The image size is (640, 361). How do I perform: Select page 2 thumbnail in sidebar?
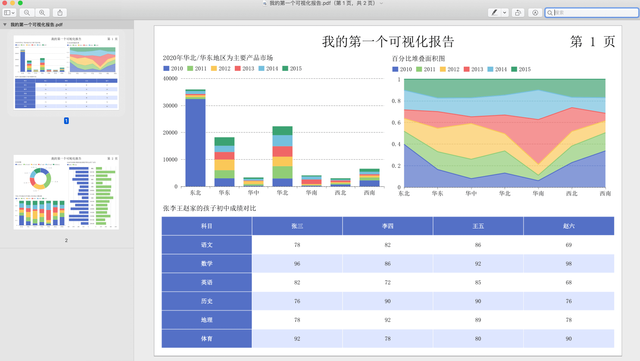click(66, 192)
